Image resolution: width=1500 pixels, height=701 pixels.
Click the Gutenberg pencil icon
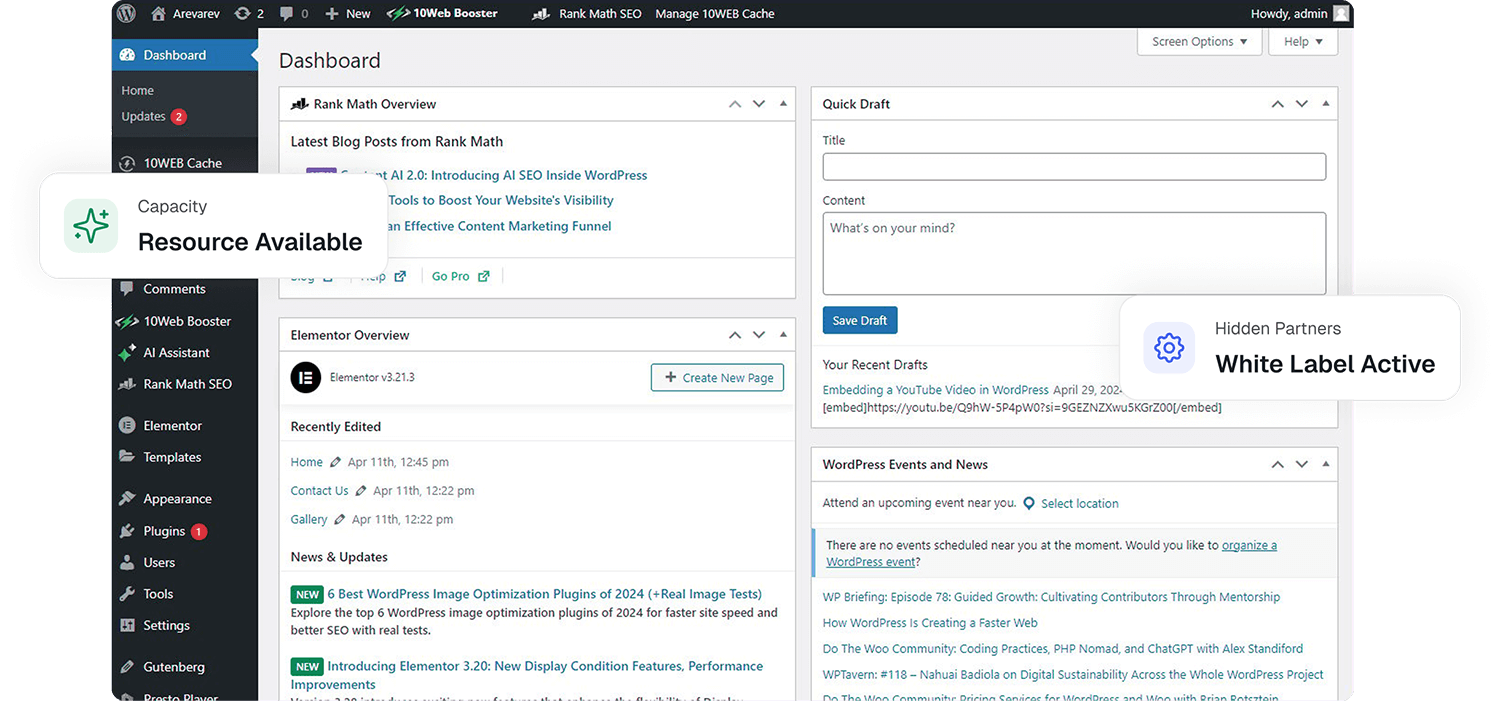tap(127, 667)
